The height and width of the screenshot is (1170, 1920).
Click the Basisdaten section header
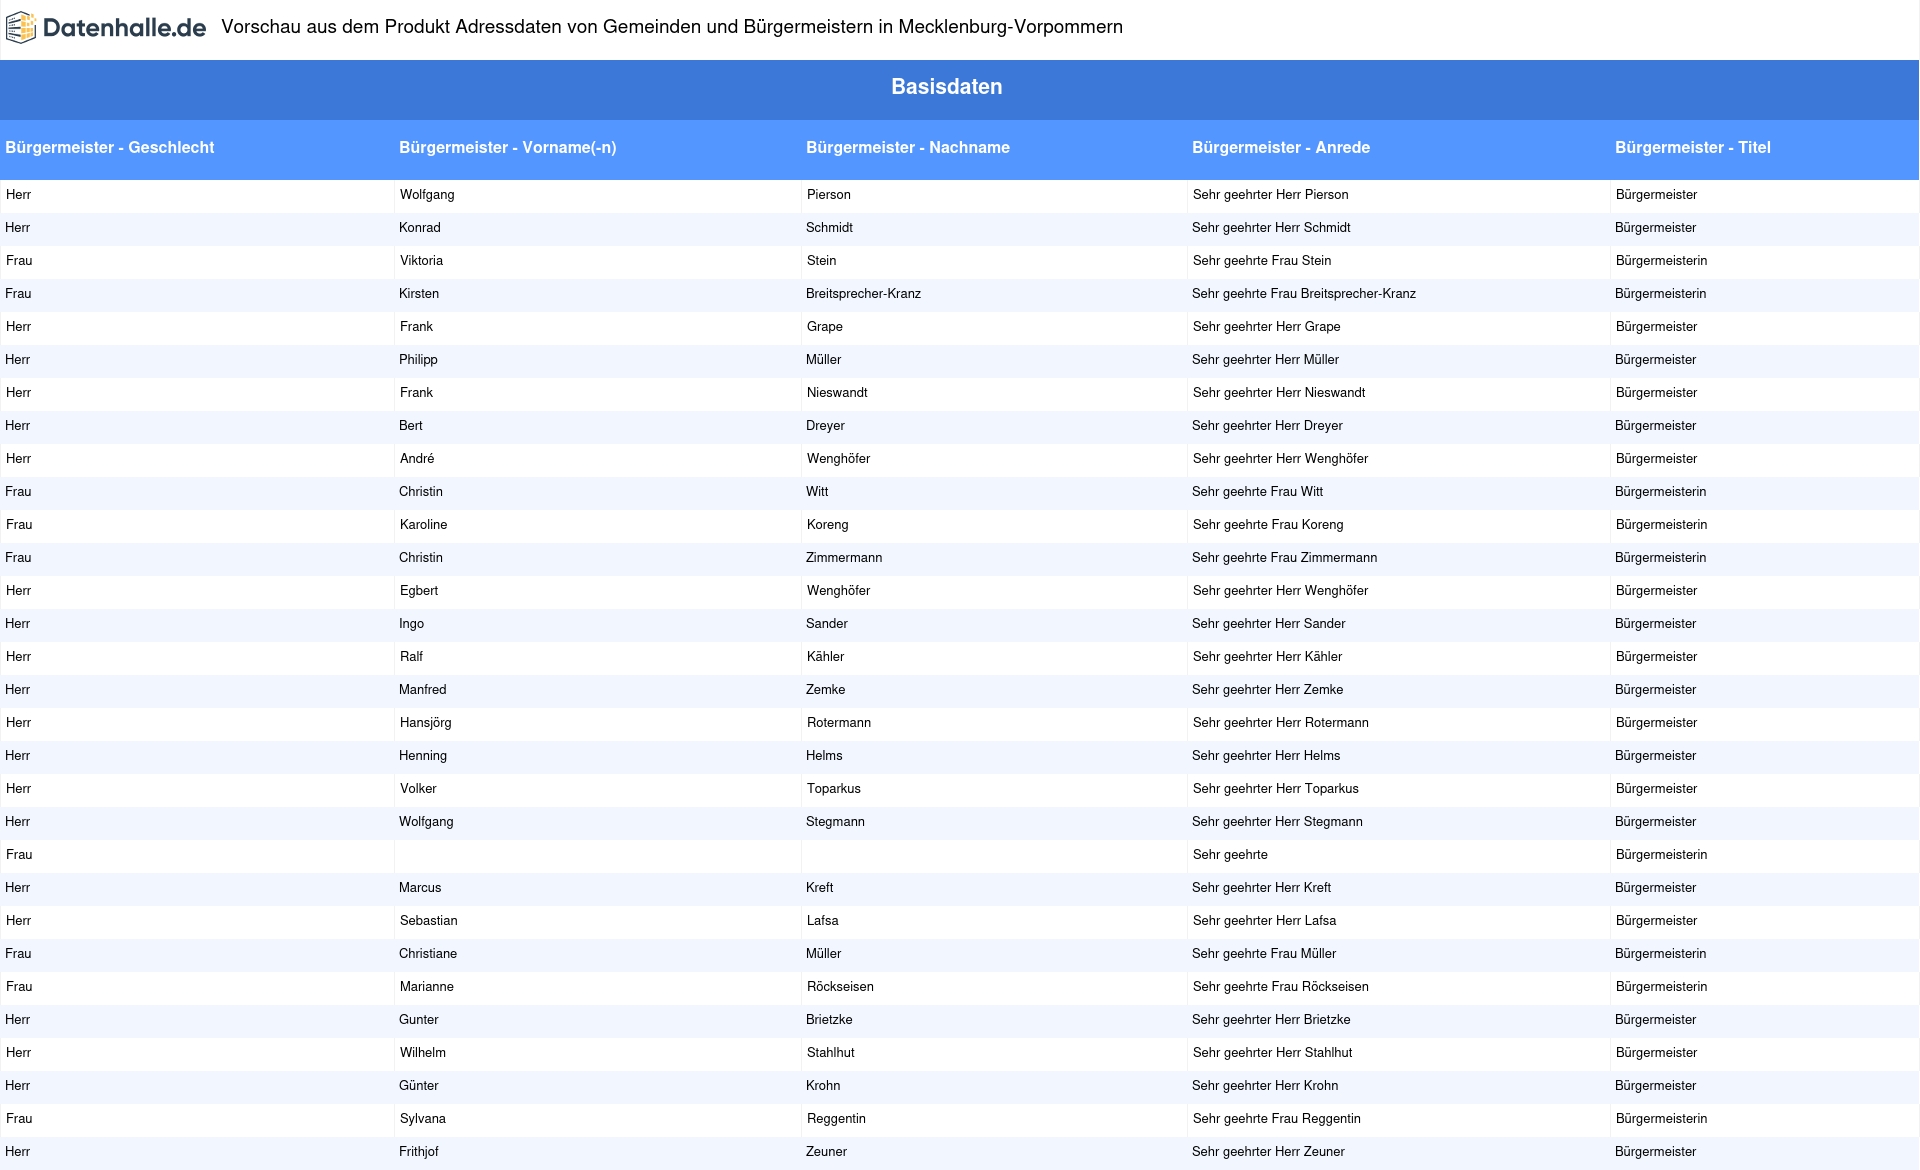click(x=946, y=87)
